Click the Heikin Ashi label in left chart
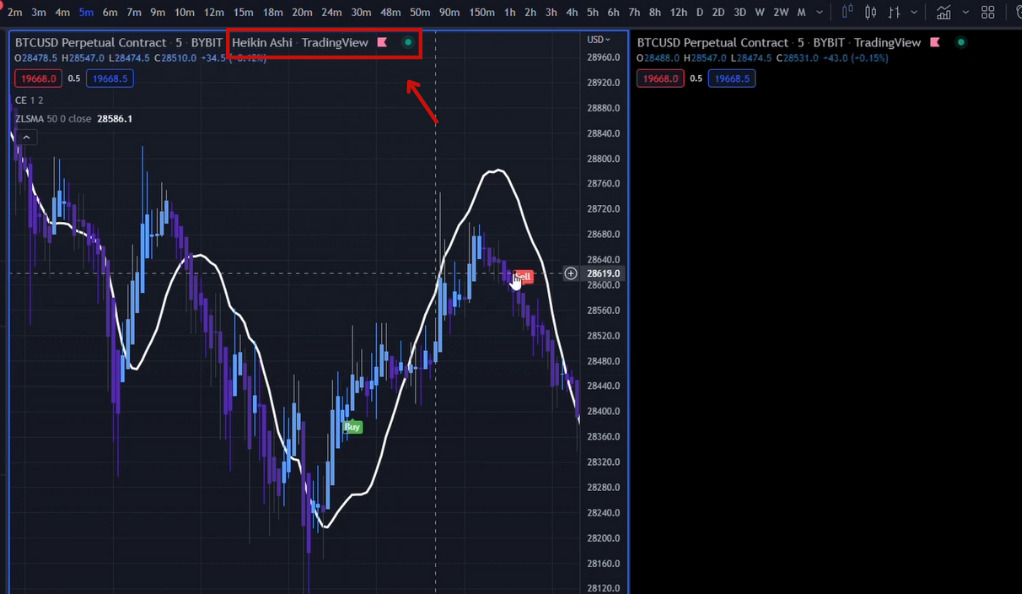 point(262,42)
